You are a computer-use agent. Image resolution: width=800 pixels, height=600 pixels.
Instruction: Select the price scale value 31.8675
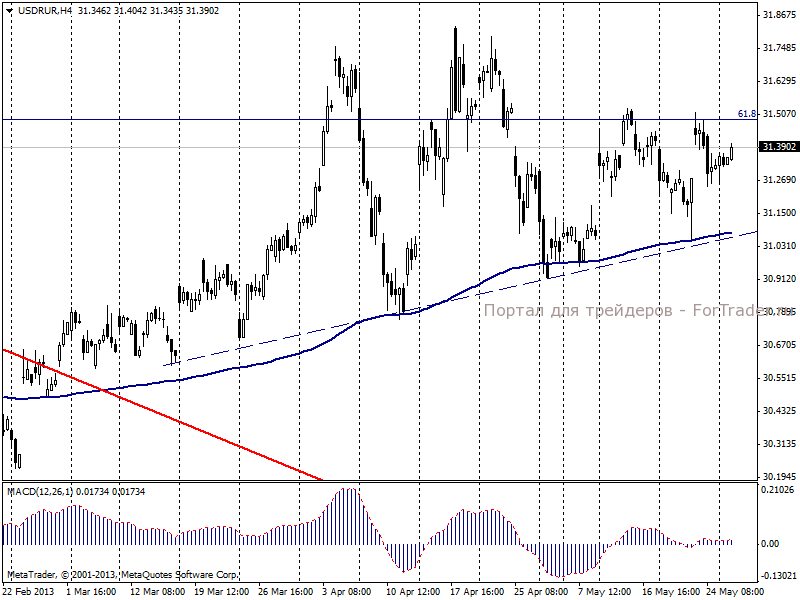779,15
